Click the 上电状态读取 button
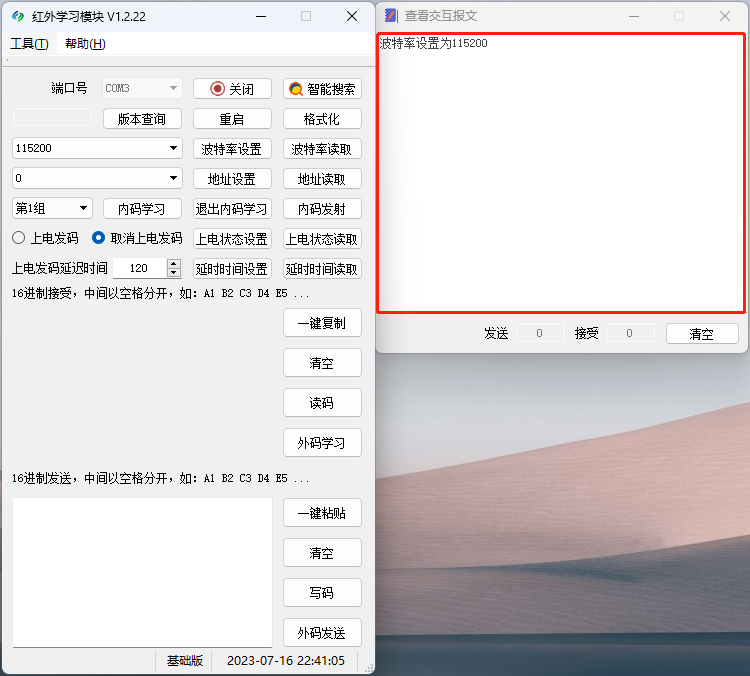The image size is (750, 676). (x=322, y=239)
